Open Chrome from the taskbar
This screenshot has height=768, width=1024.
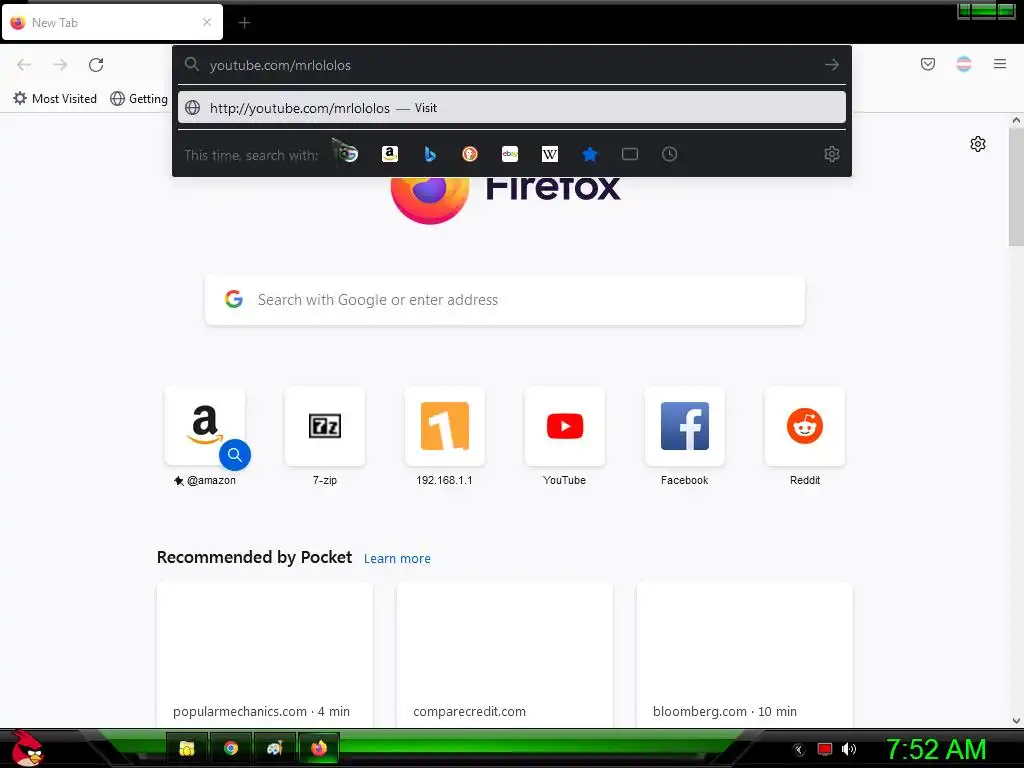click(x=231, y=748)
